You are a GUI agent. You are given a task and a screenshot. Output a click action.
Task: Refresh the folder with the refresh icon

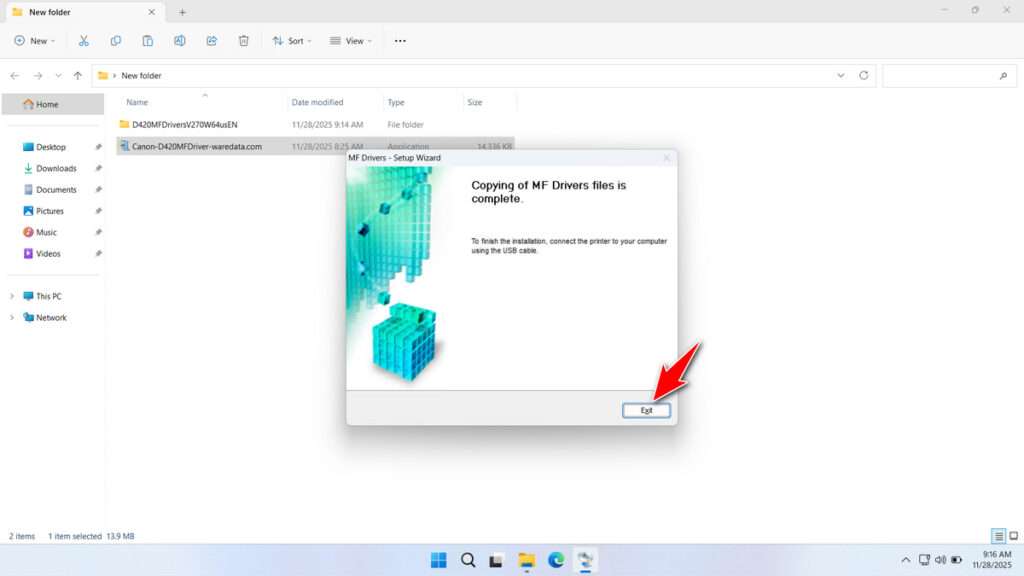862,75
